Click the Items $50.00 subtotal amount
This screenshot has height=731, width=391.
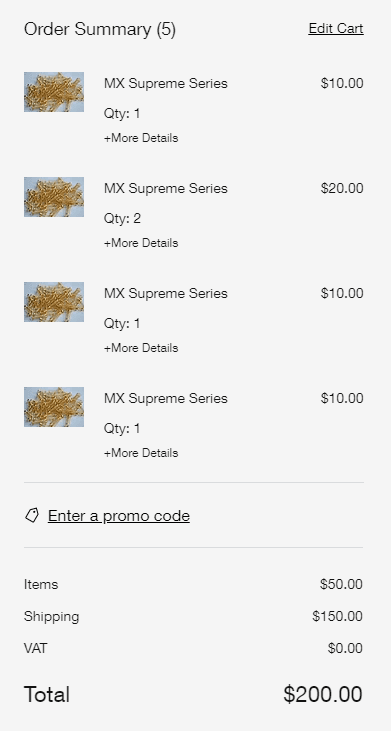(x=341, y=584)
